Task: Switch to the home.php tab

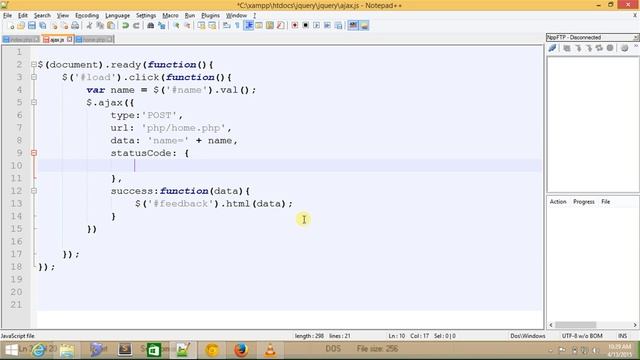Action: pyautogui.click(x=94, y=40)
